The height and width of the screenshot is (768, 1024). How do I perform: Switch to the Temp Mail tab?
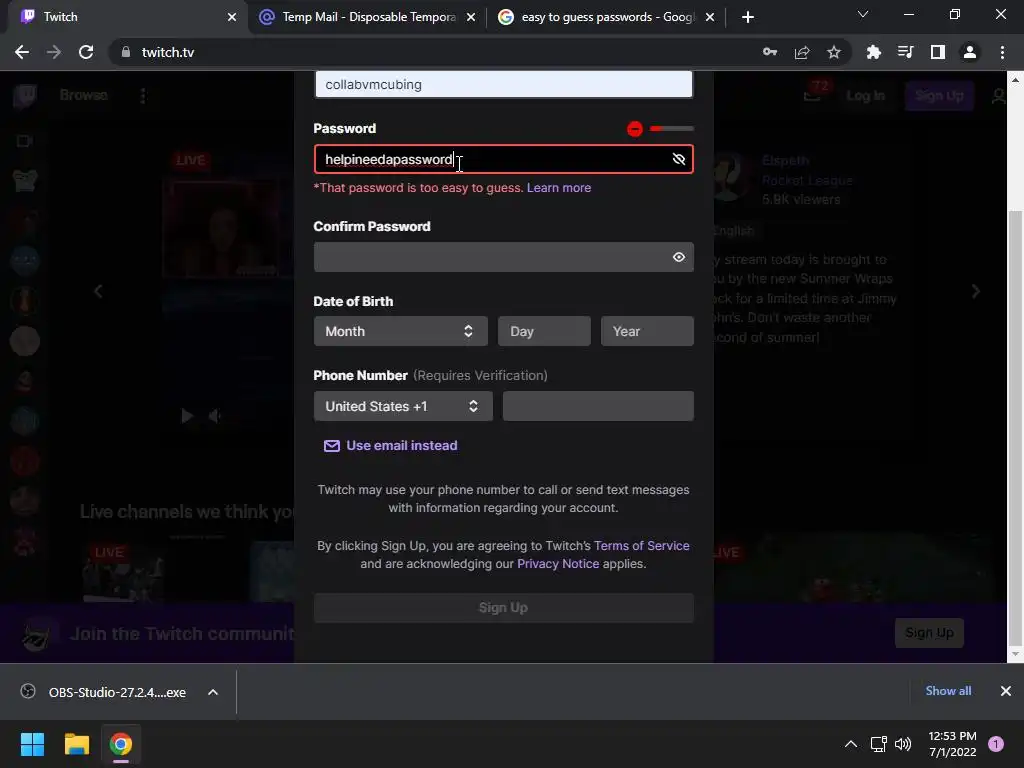366,17
